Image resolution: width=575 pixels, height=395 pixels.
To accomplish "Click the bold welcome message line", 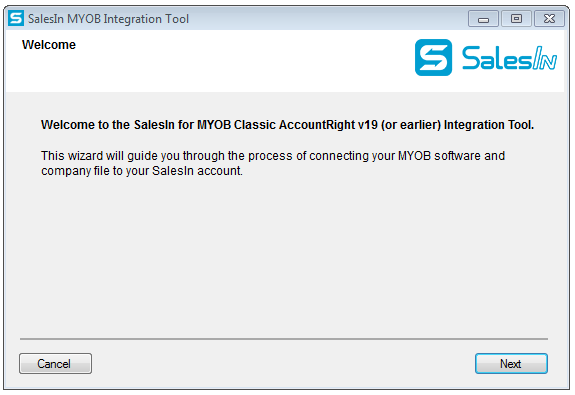I will (287, 125).
